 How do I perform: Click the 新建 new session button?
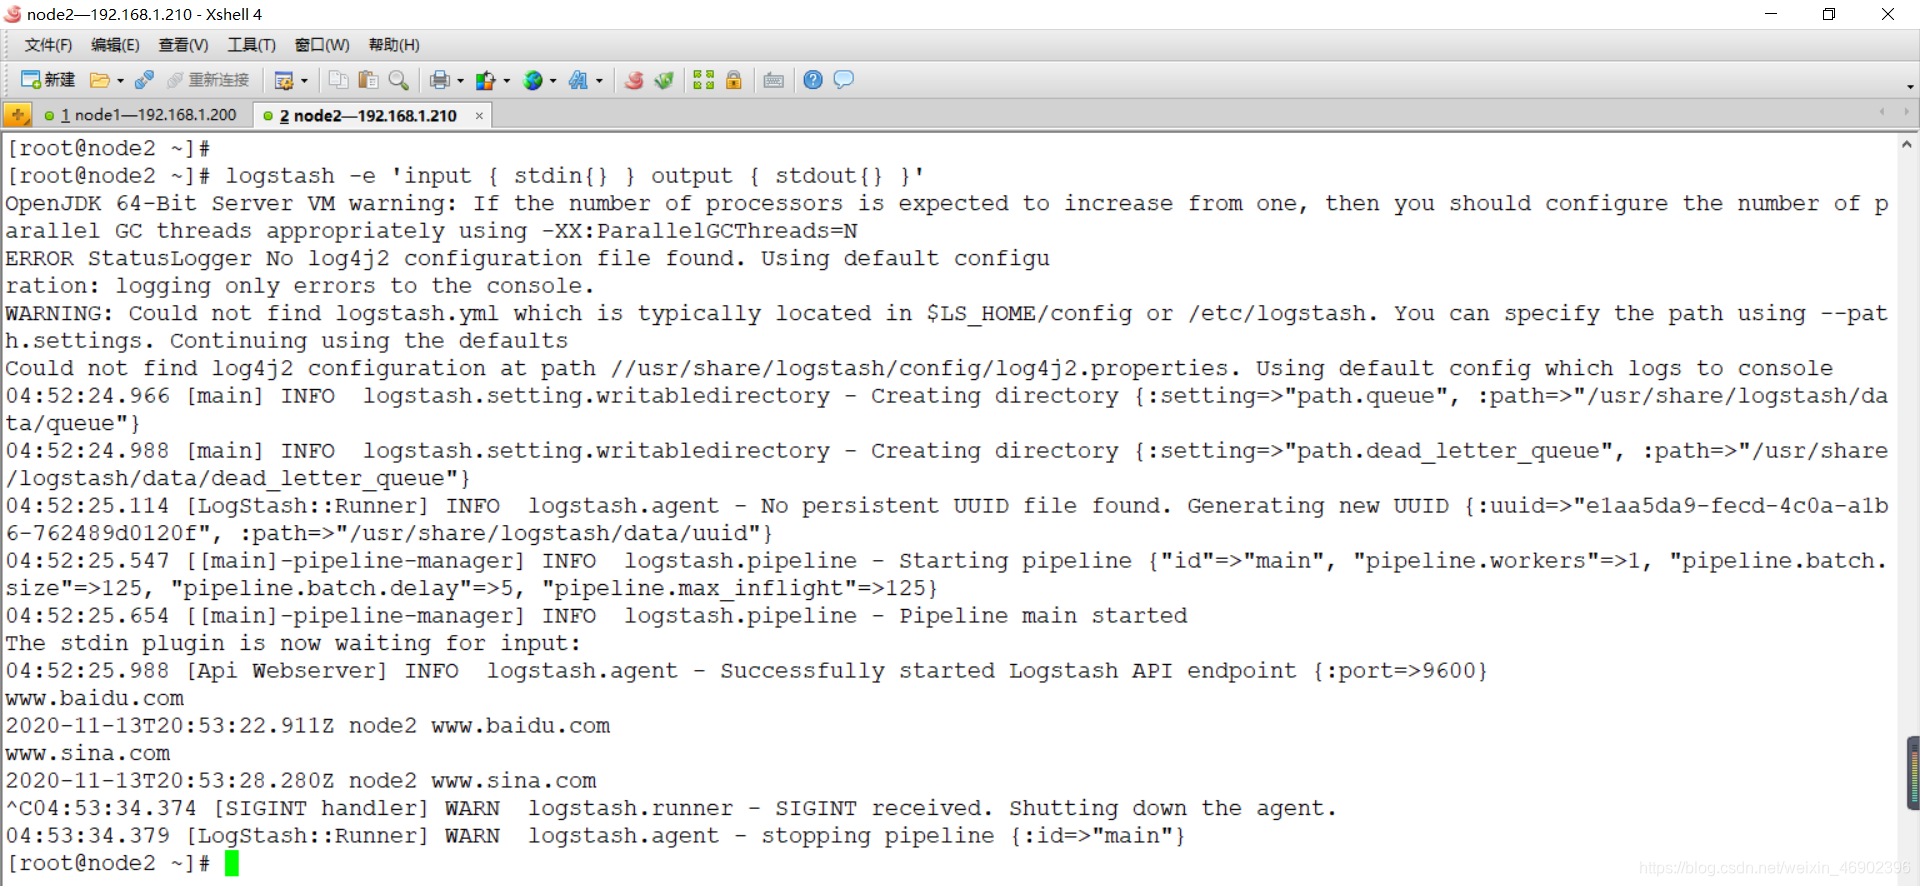[x=48, y=80]
